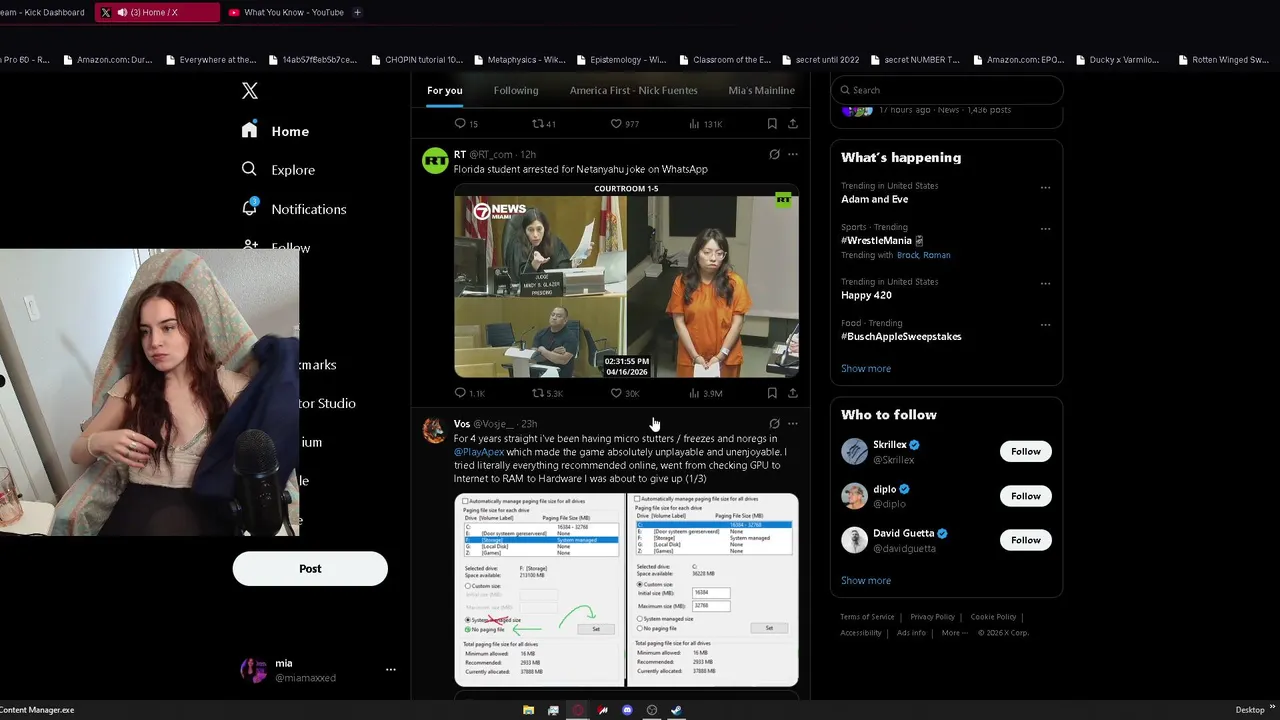
Task: Click Vos profile avatar
Action: pyautogui.click(x=435, y=430)
